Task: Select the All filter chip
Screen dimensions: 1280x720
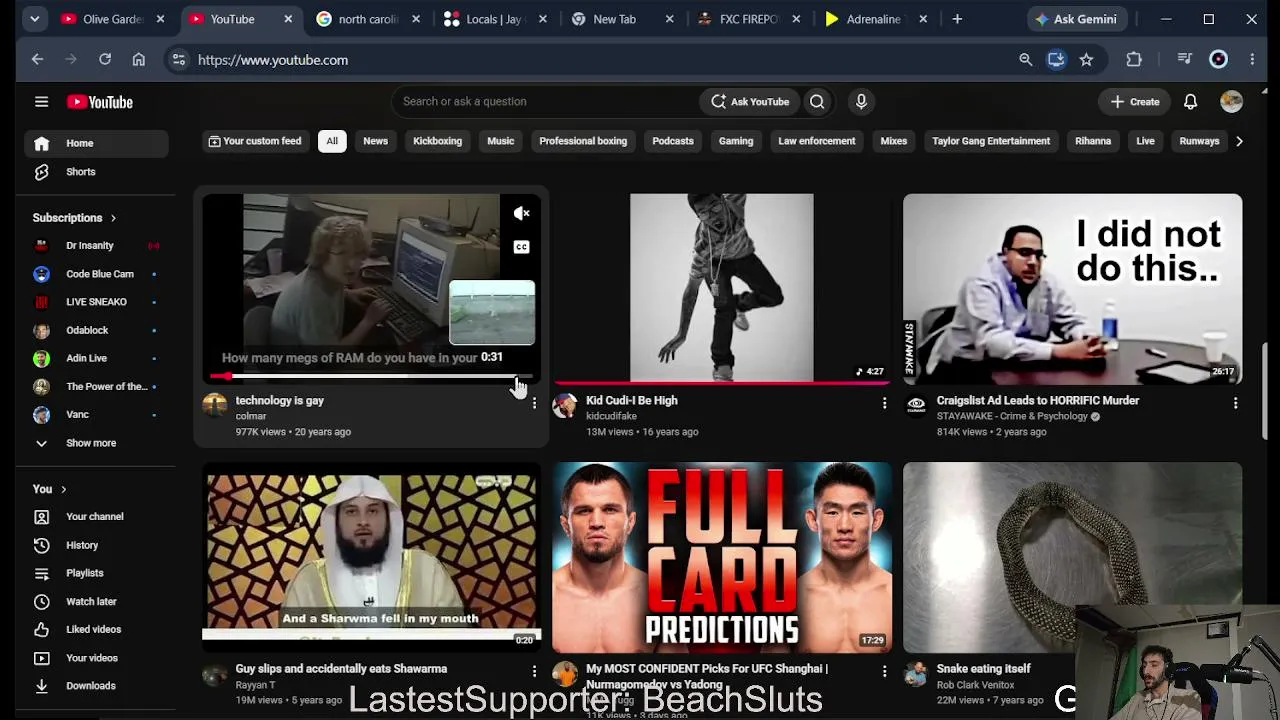Action: tap(332, 141)
